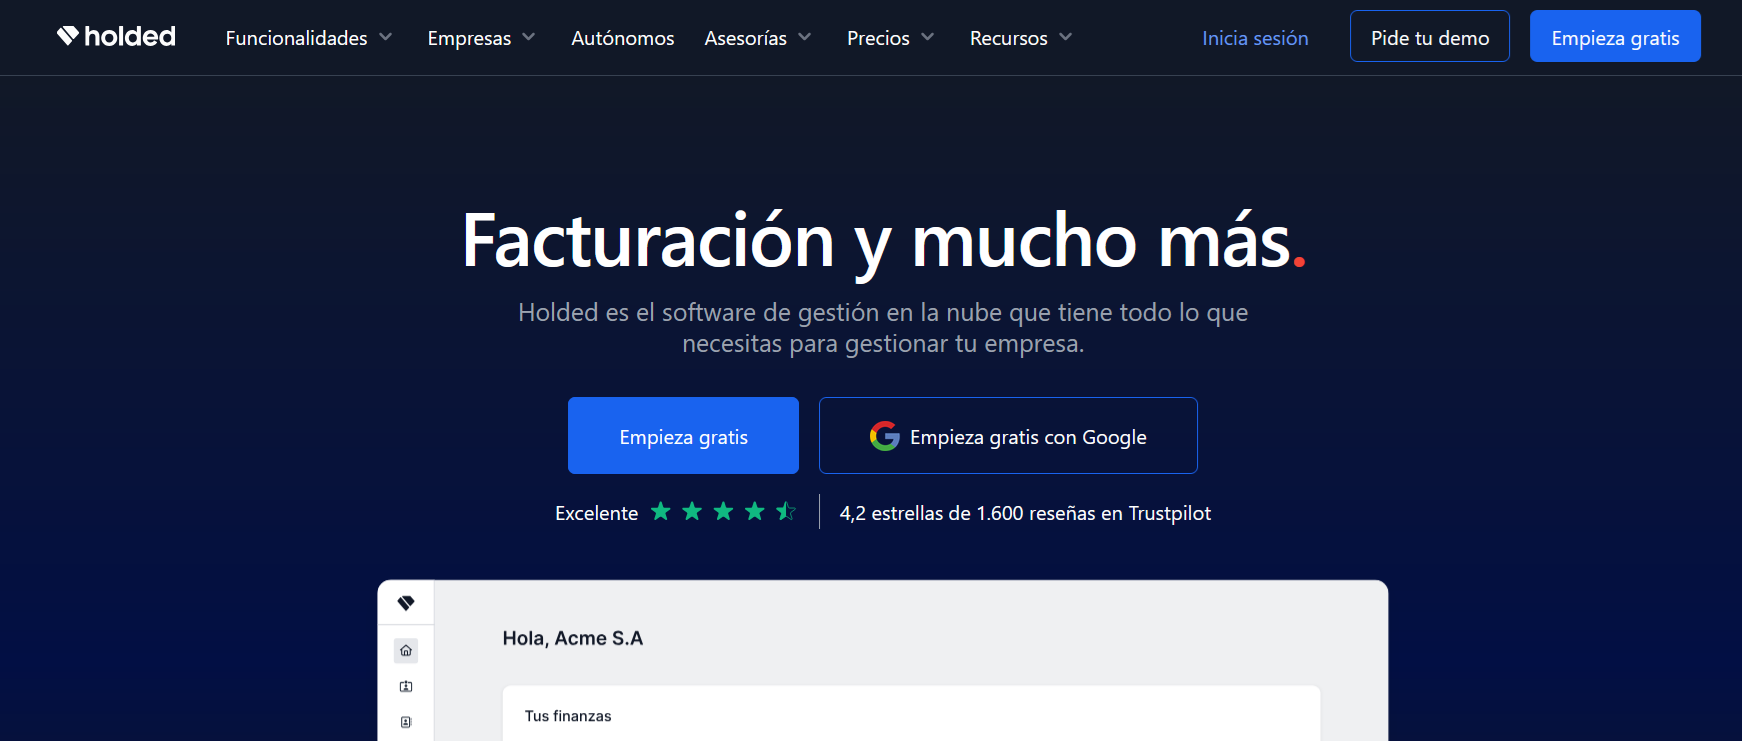The height and width of the screenshot is (741, 1742).
Task: Click the Holded logo in the header
Action: tap(116, 37)
